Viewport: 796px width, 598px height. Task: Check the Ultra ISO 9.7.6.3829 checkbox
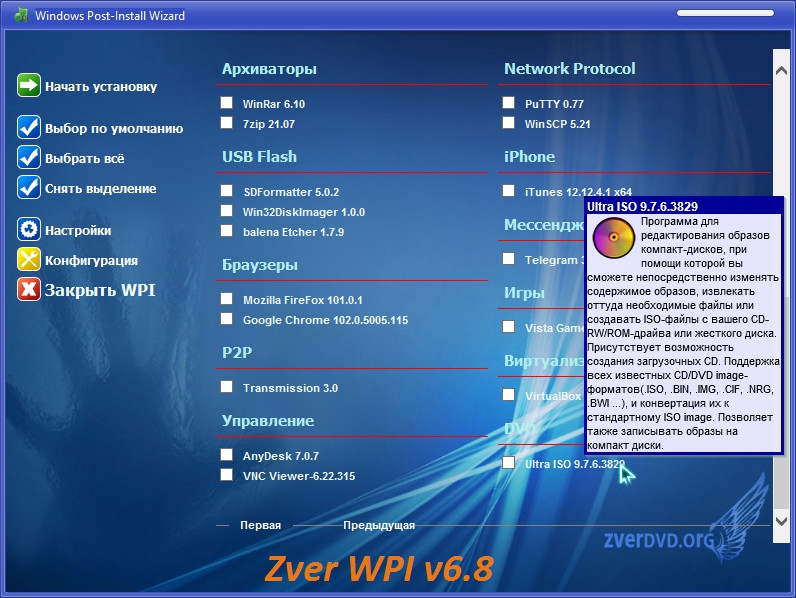(x=508, y=462)
